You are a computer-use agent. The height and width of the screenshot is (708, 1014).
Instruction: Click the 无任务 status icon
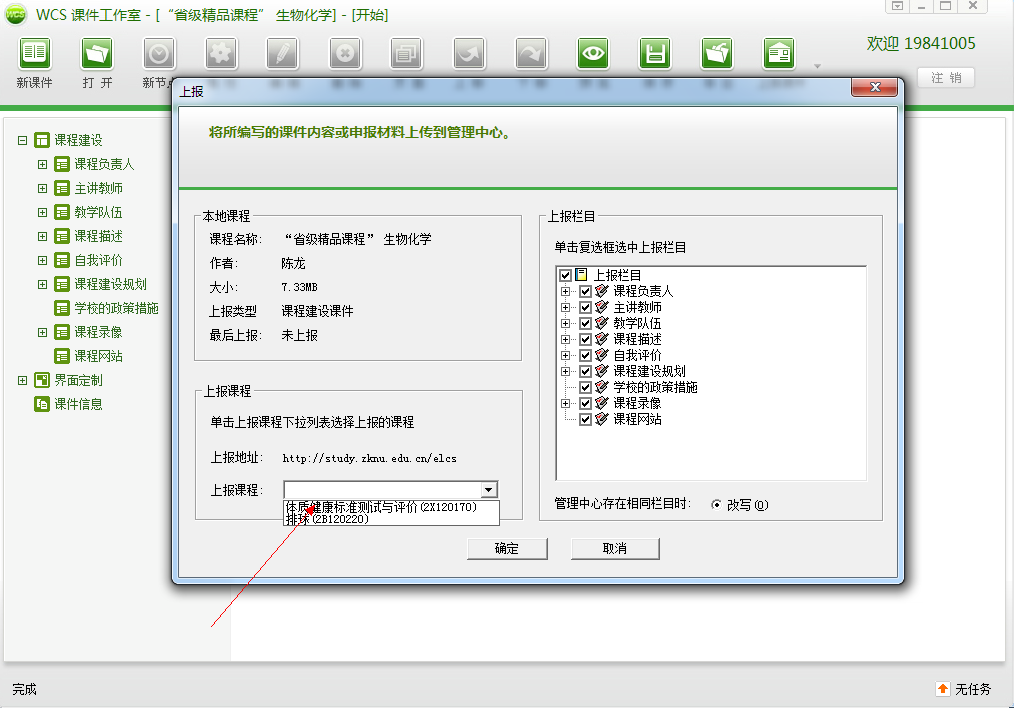pos(942,689)
